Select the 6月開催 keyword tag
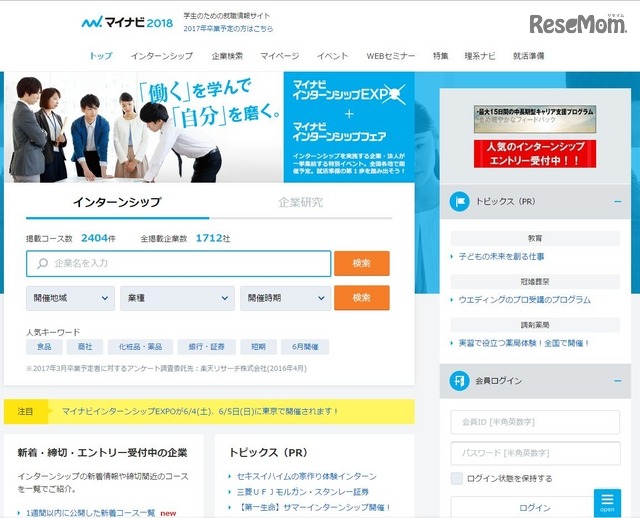Viewport: 640px width, 518px height. pyautogui.click(x=305, y=347)
